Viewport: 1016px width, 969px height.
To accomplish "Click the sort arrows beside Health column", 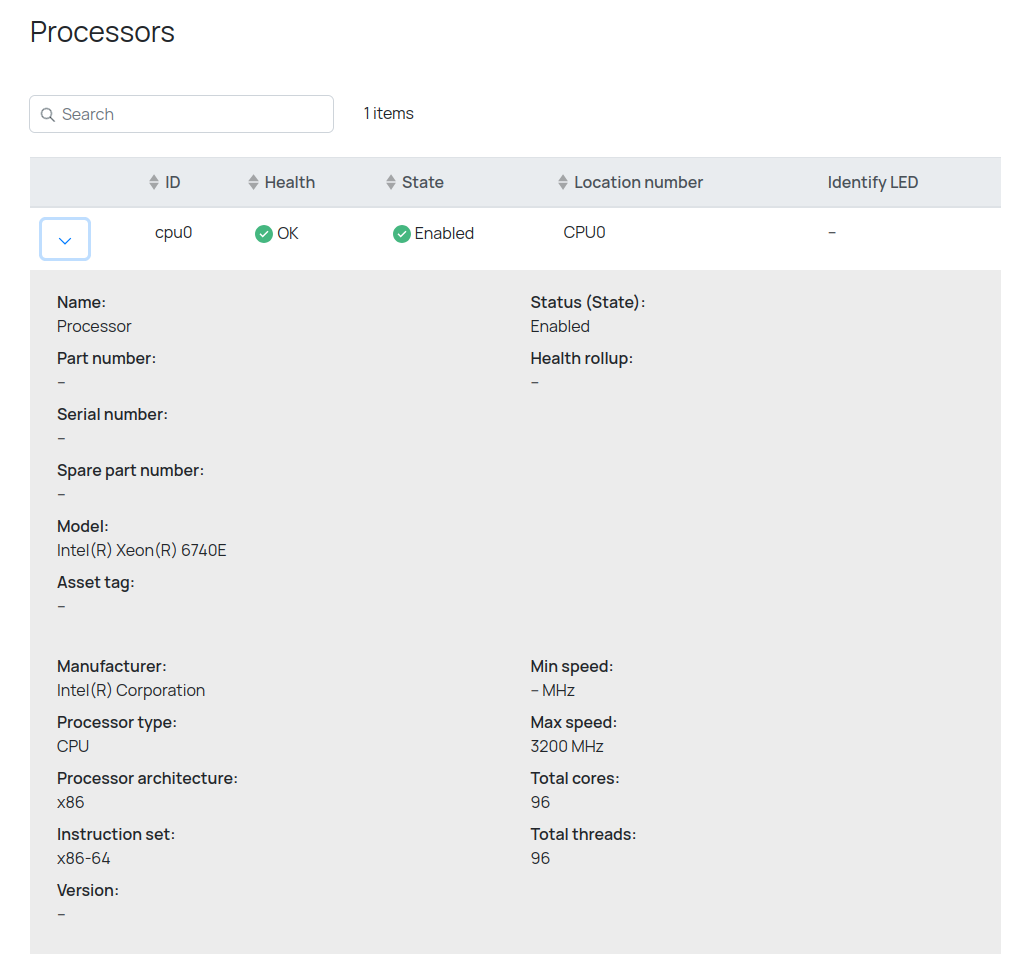I will click(253, 183).
